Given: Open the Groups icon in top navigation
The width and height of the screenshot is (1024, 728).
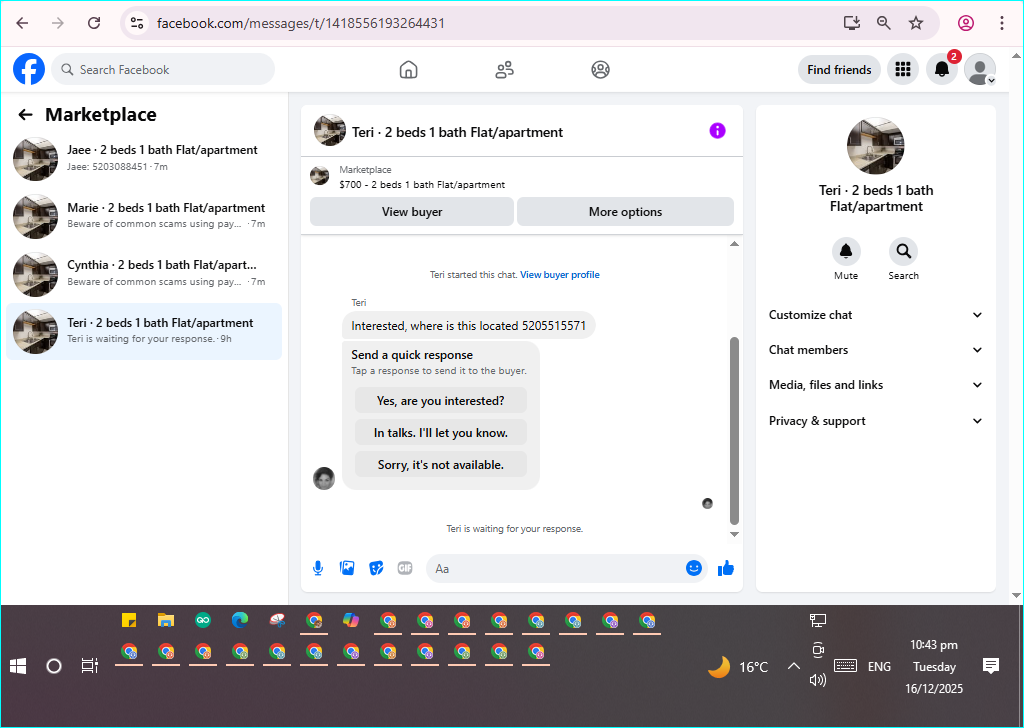Looking at the screenshot, I should click(x=600, y=69).
